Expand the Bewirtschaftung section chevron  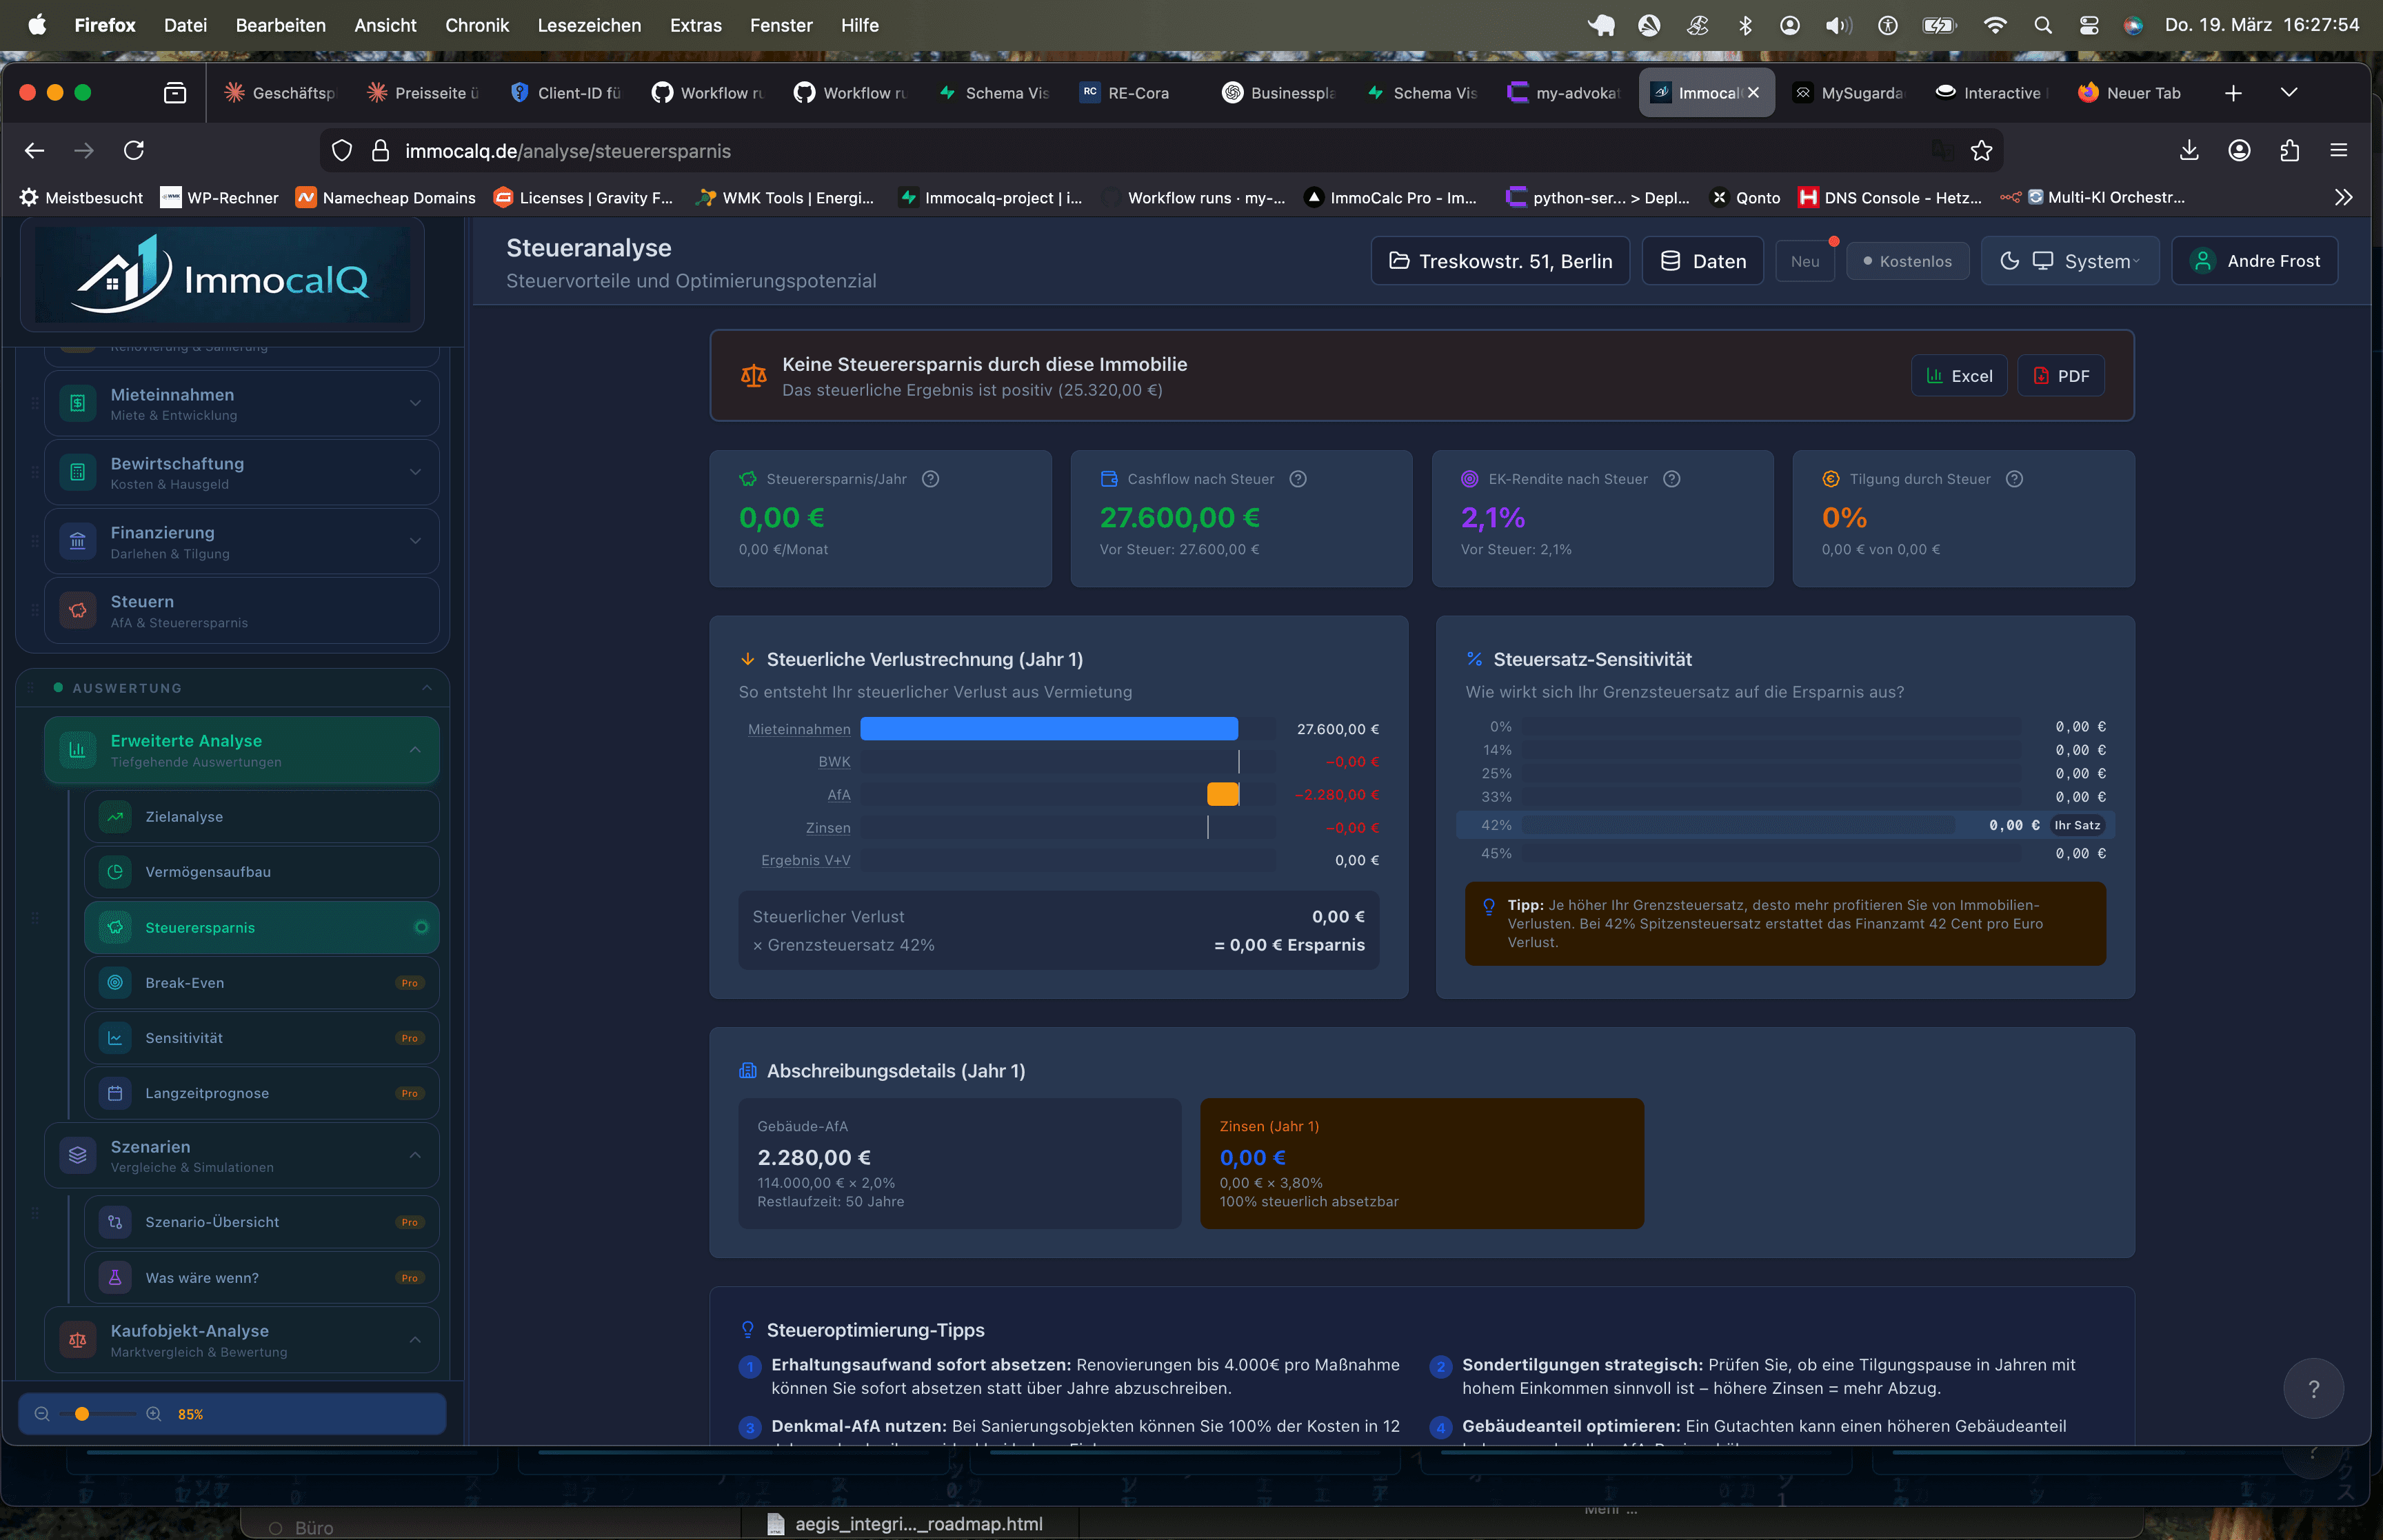pos(415,472)
